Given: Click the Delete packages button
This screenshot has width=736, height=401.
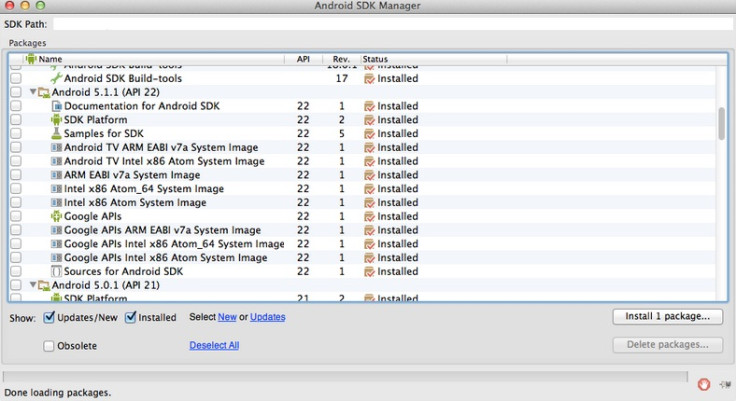Looking at the screenshot, I should 667,345.
